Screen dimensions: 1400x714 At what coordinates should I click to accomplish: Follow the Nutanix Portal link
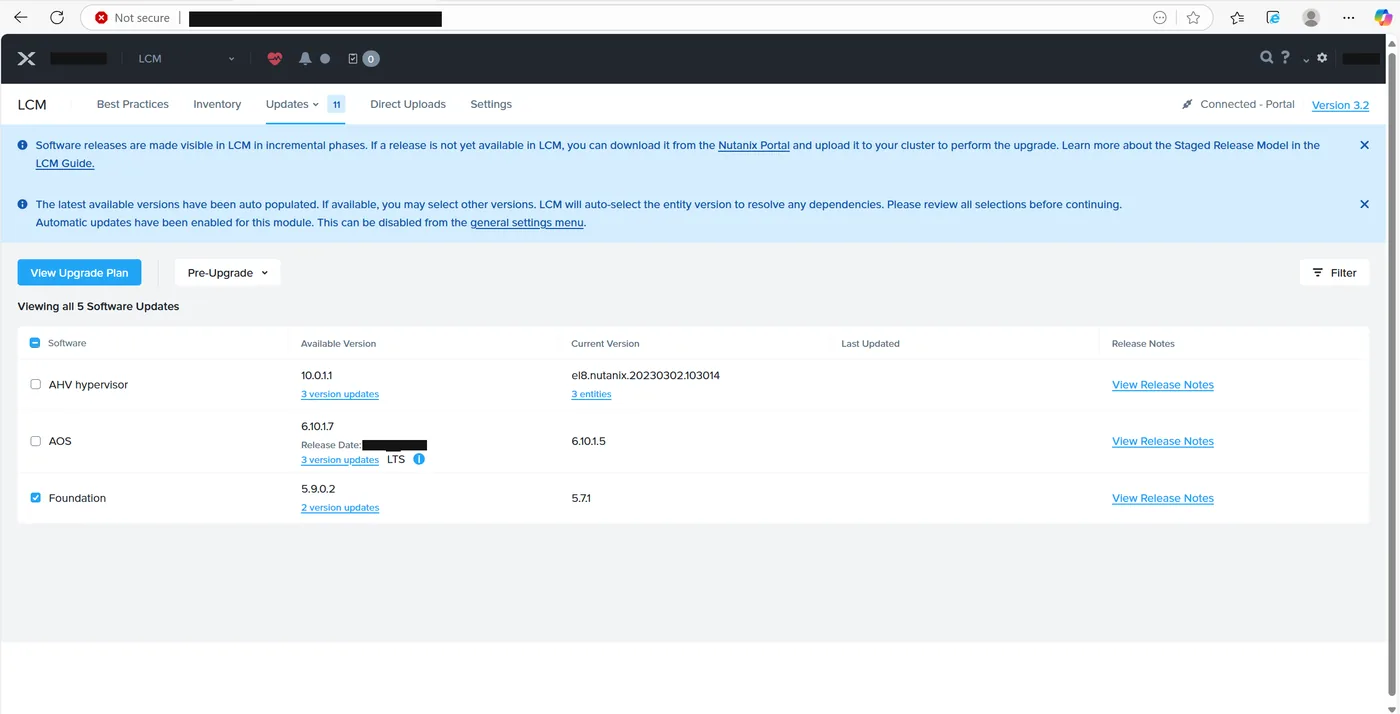coord(754,145)
